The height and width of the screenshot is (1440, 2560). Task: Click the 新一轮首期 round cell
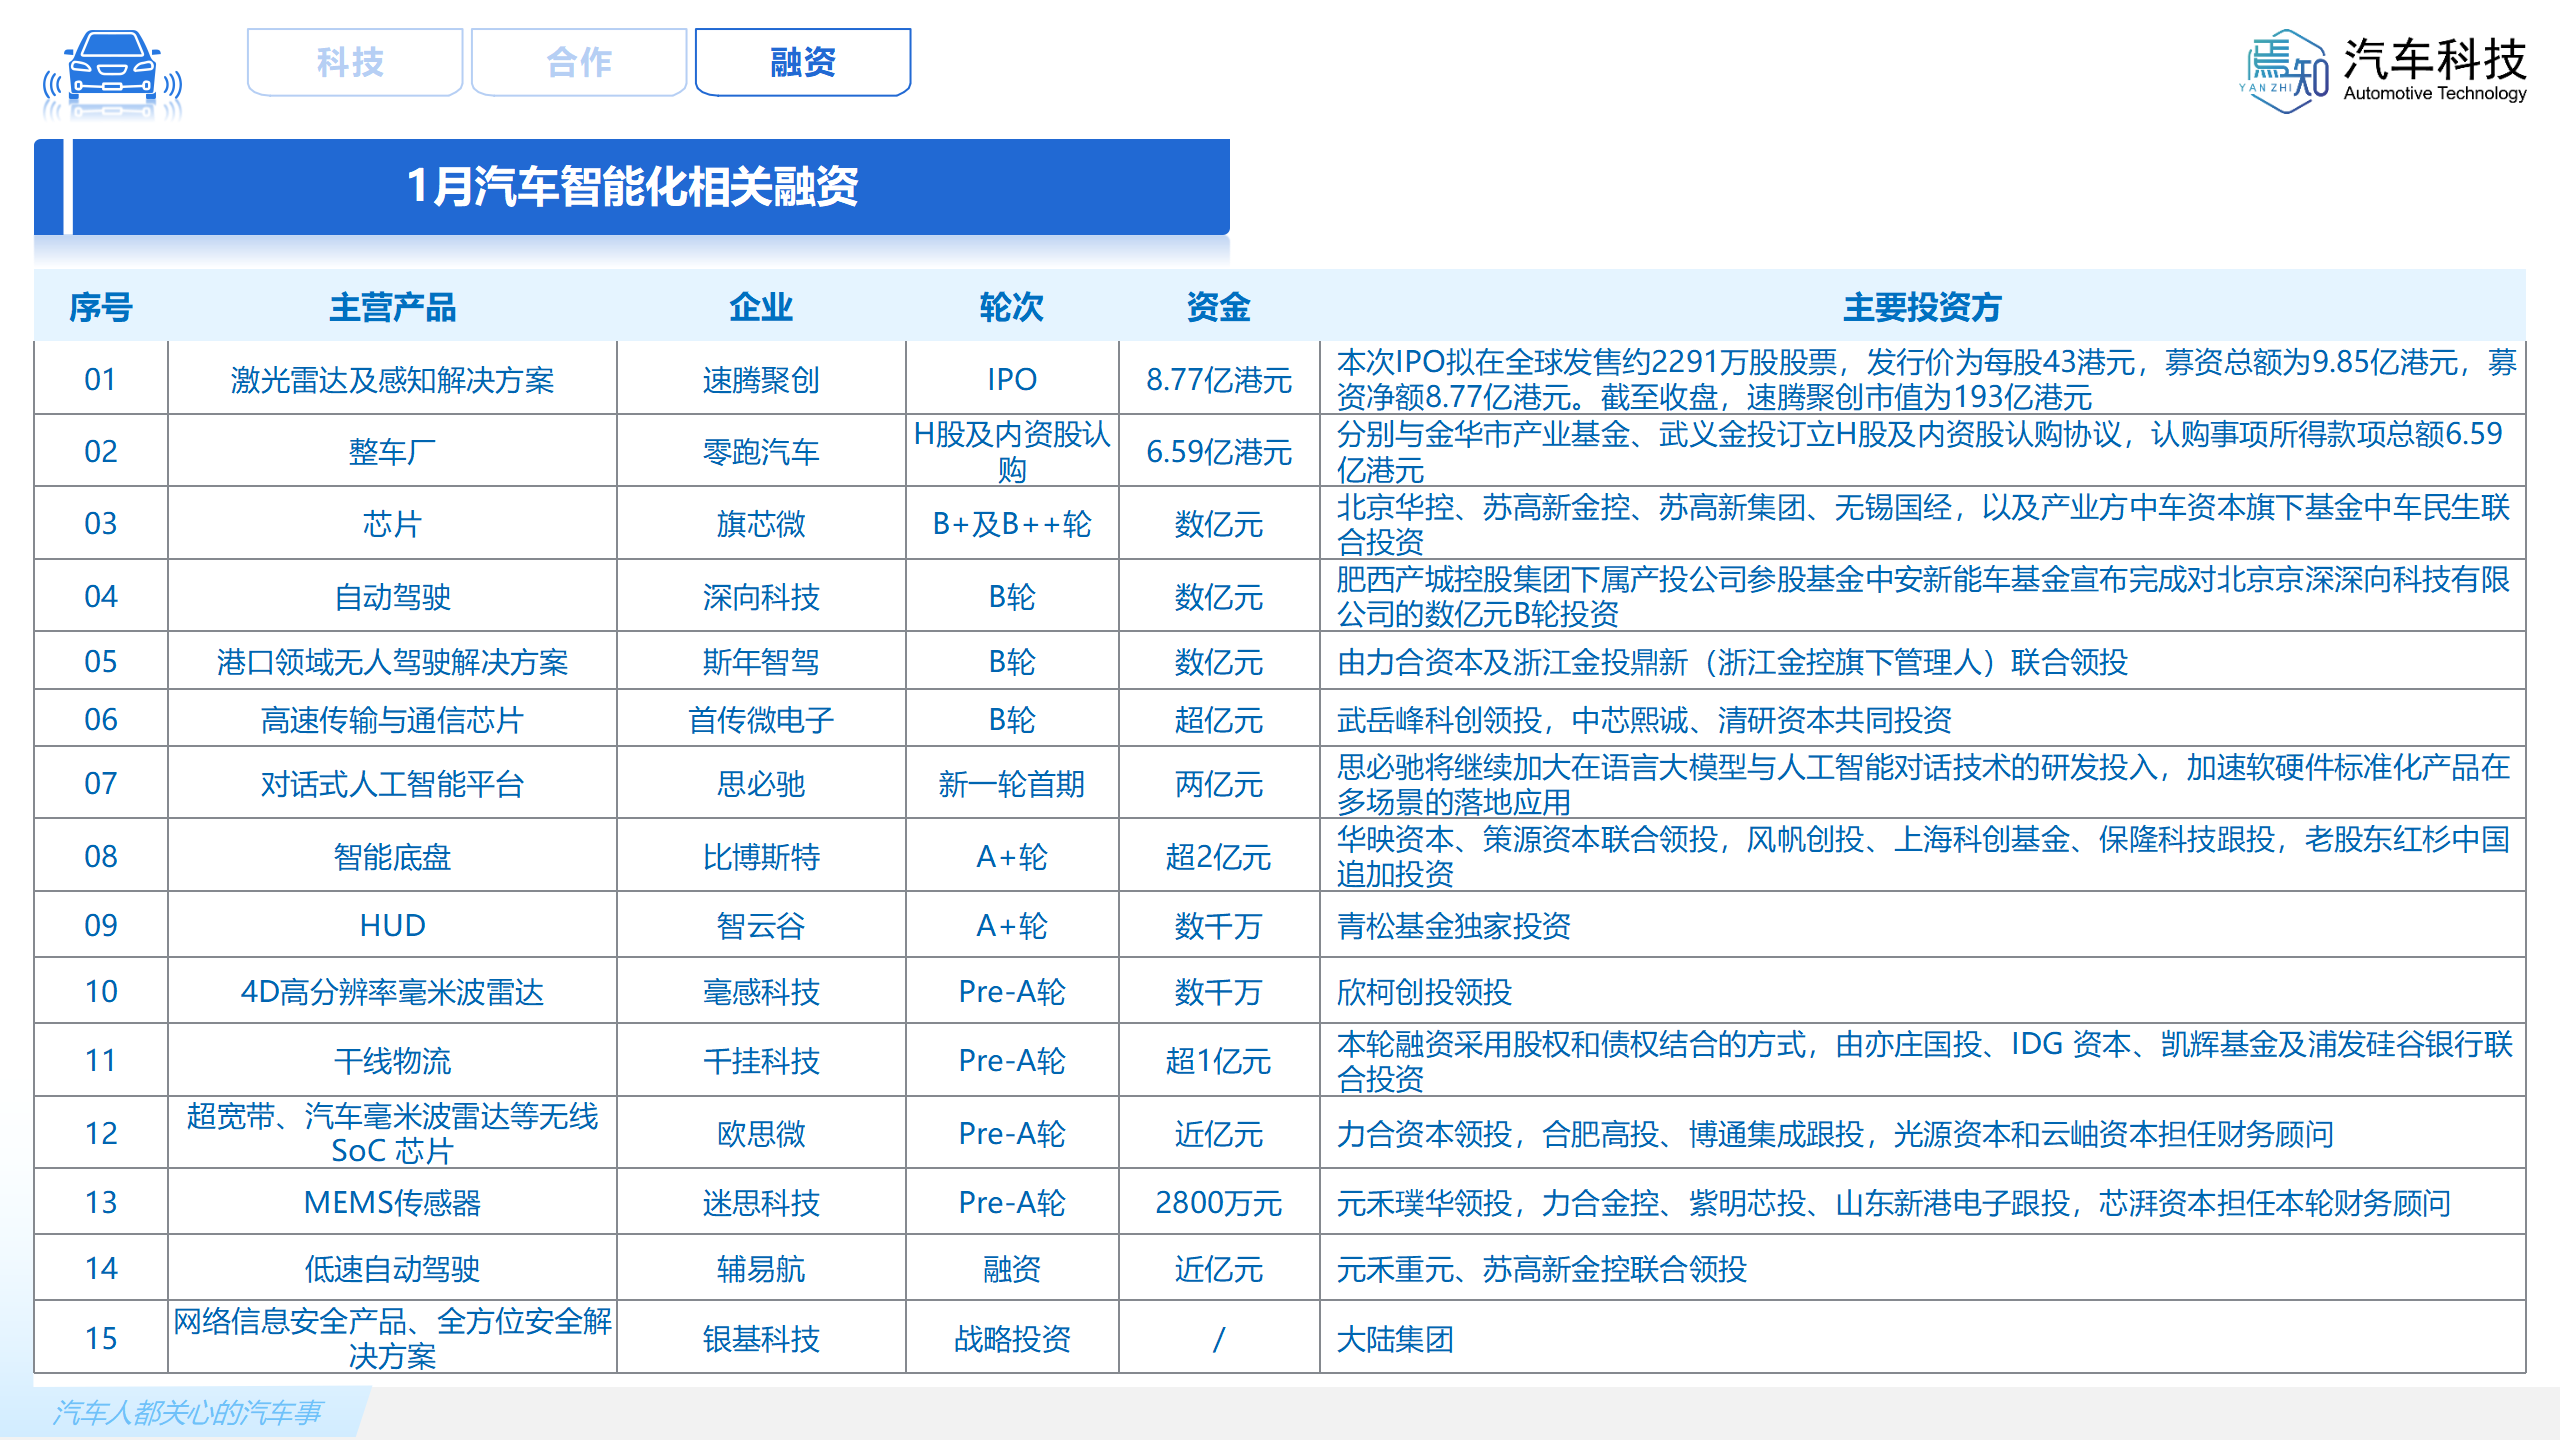[x=1011, y=783]
